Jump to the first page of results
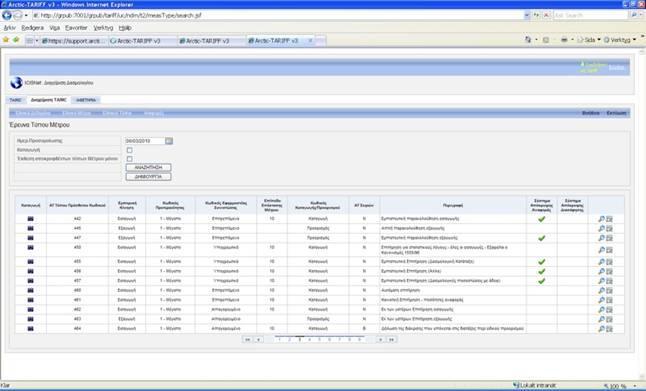Screen dimensions: 646x391 coord(247,339)
